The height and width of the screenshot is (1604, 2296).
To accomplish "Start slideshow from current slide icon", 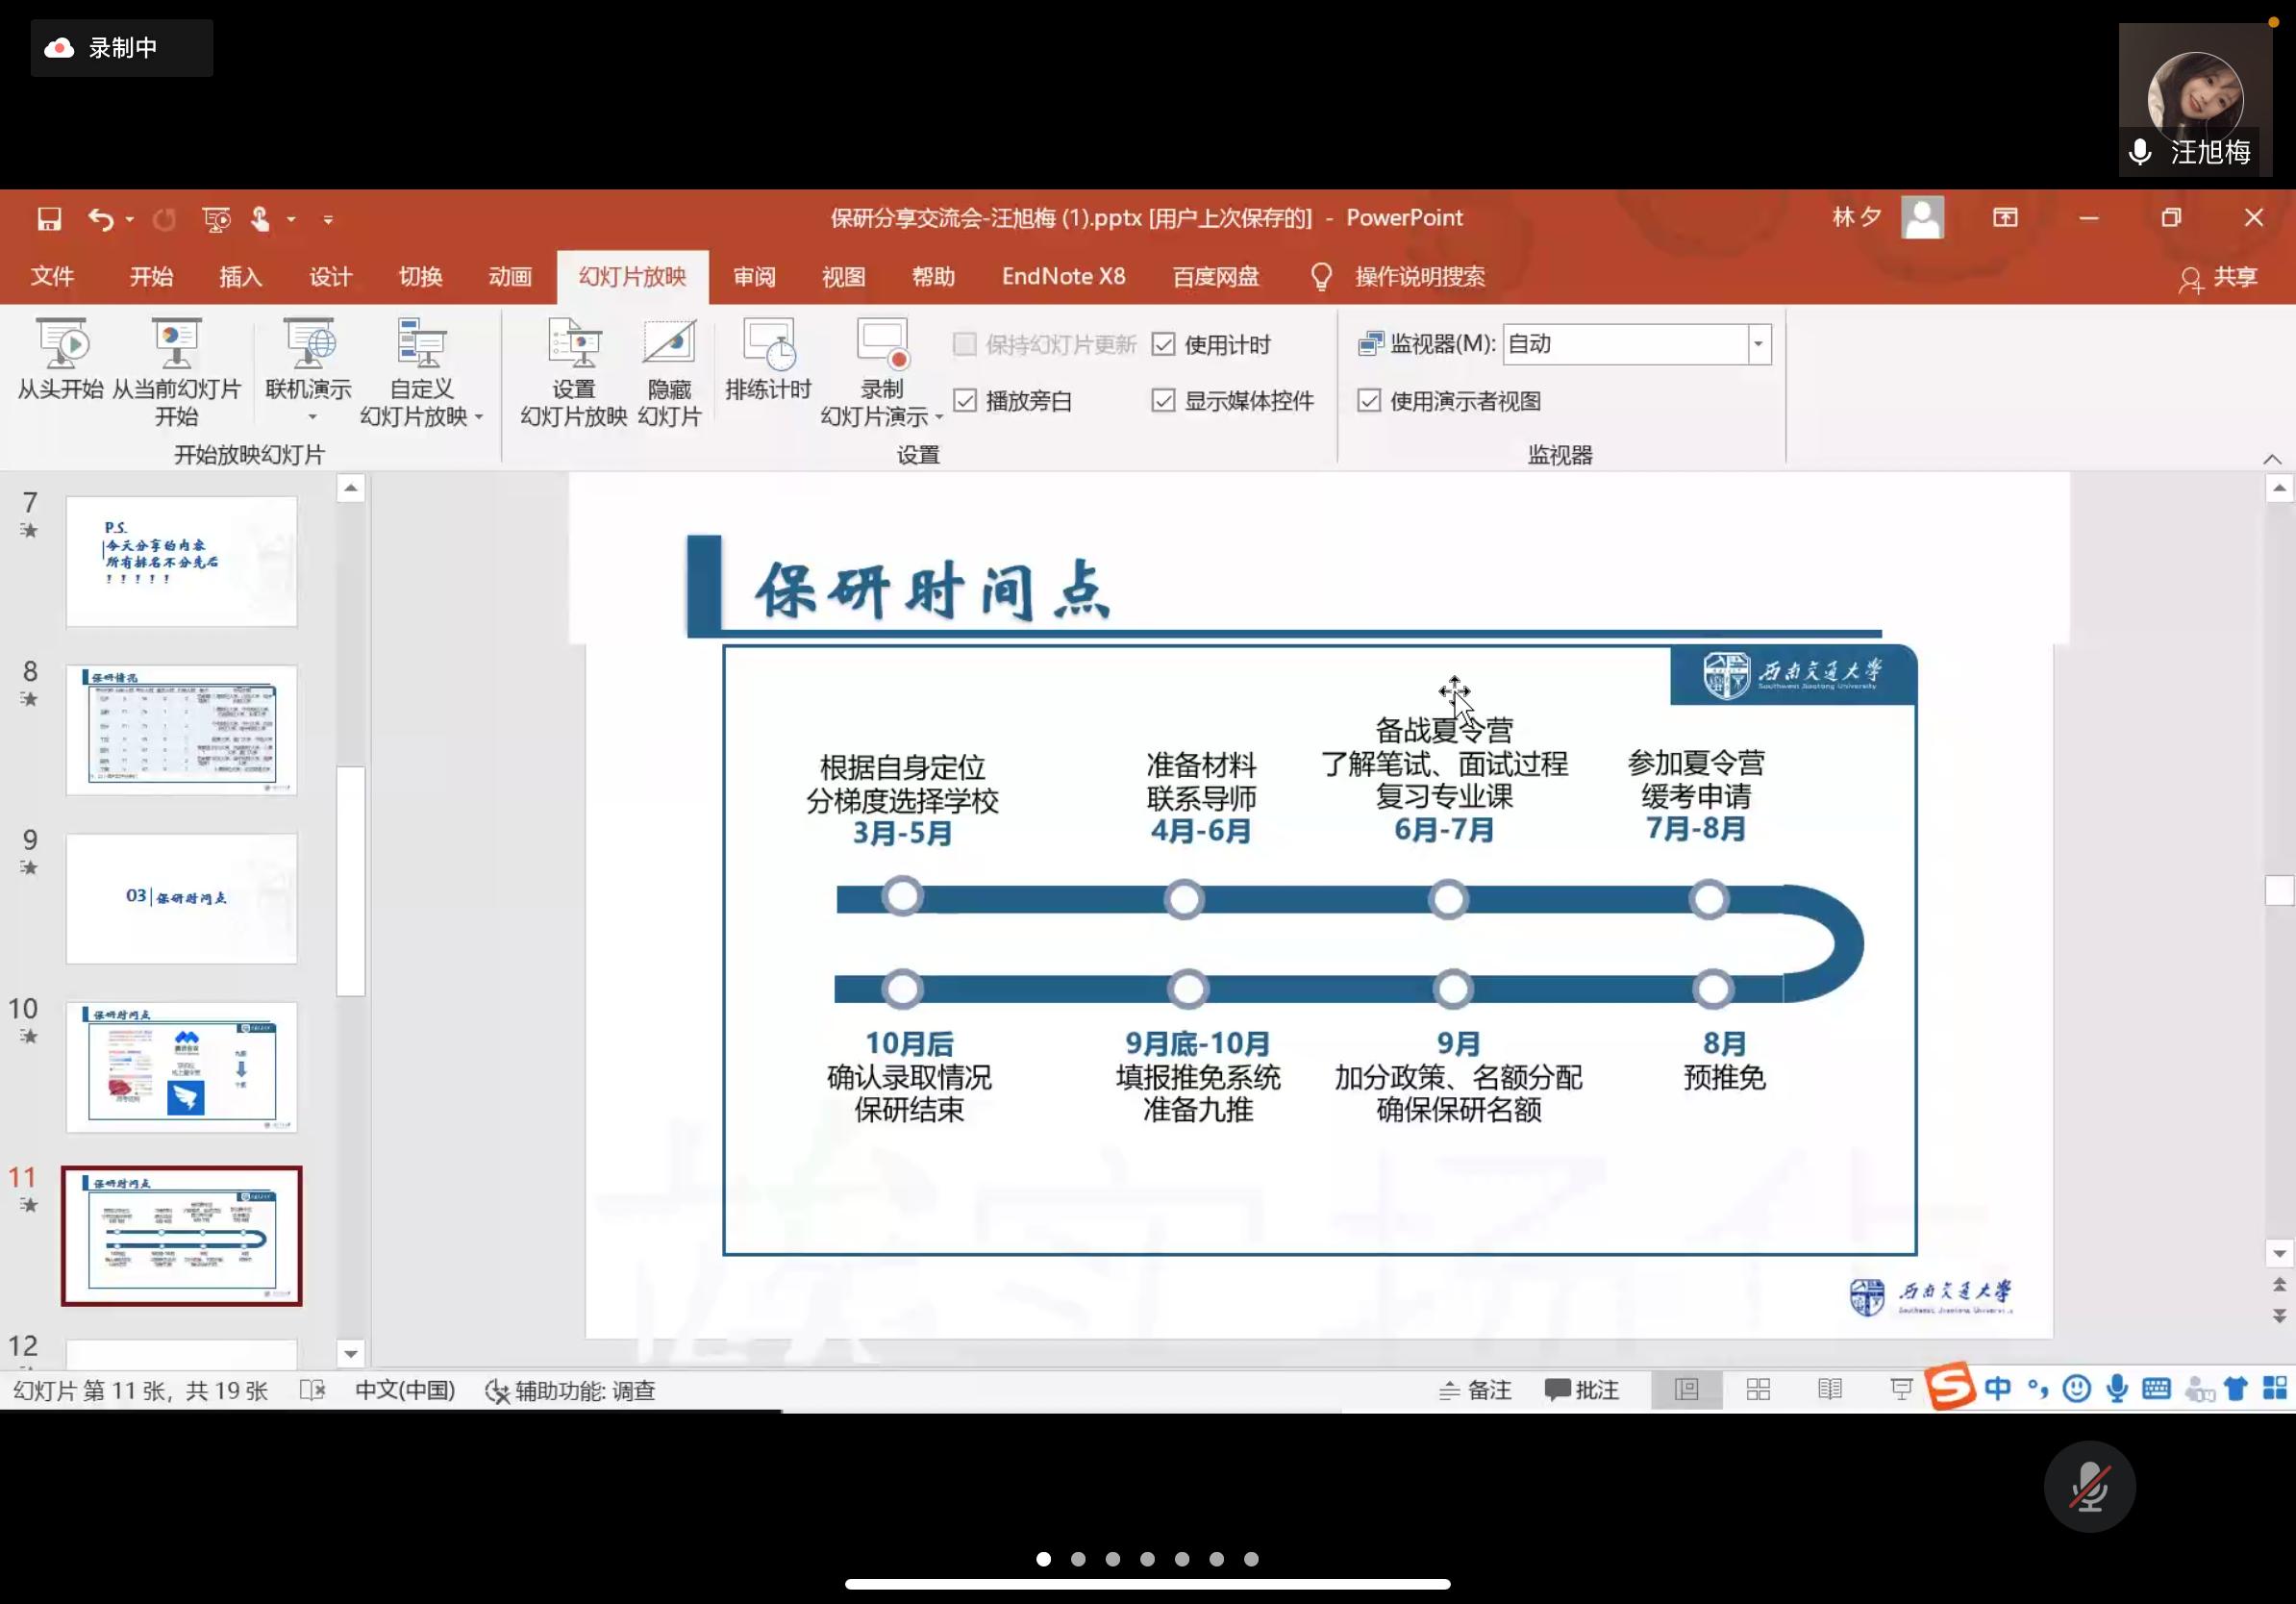I will (176, 345).
